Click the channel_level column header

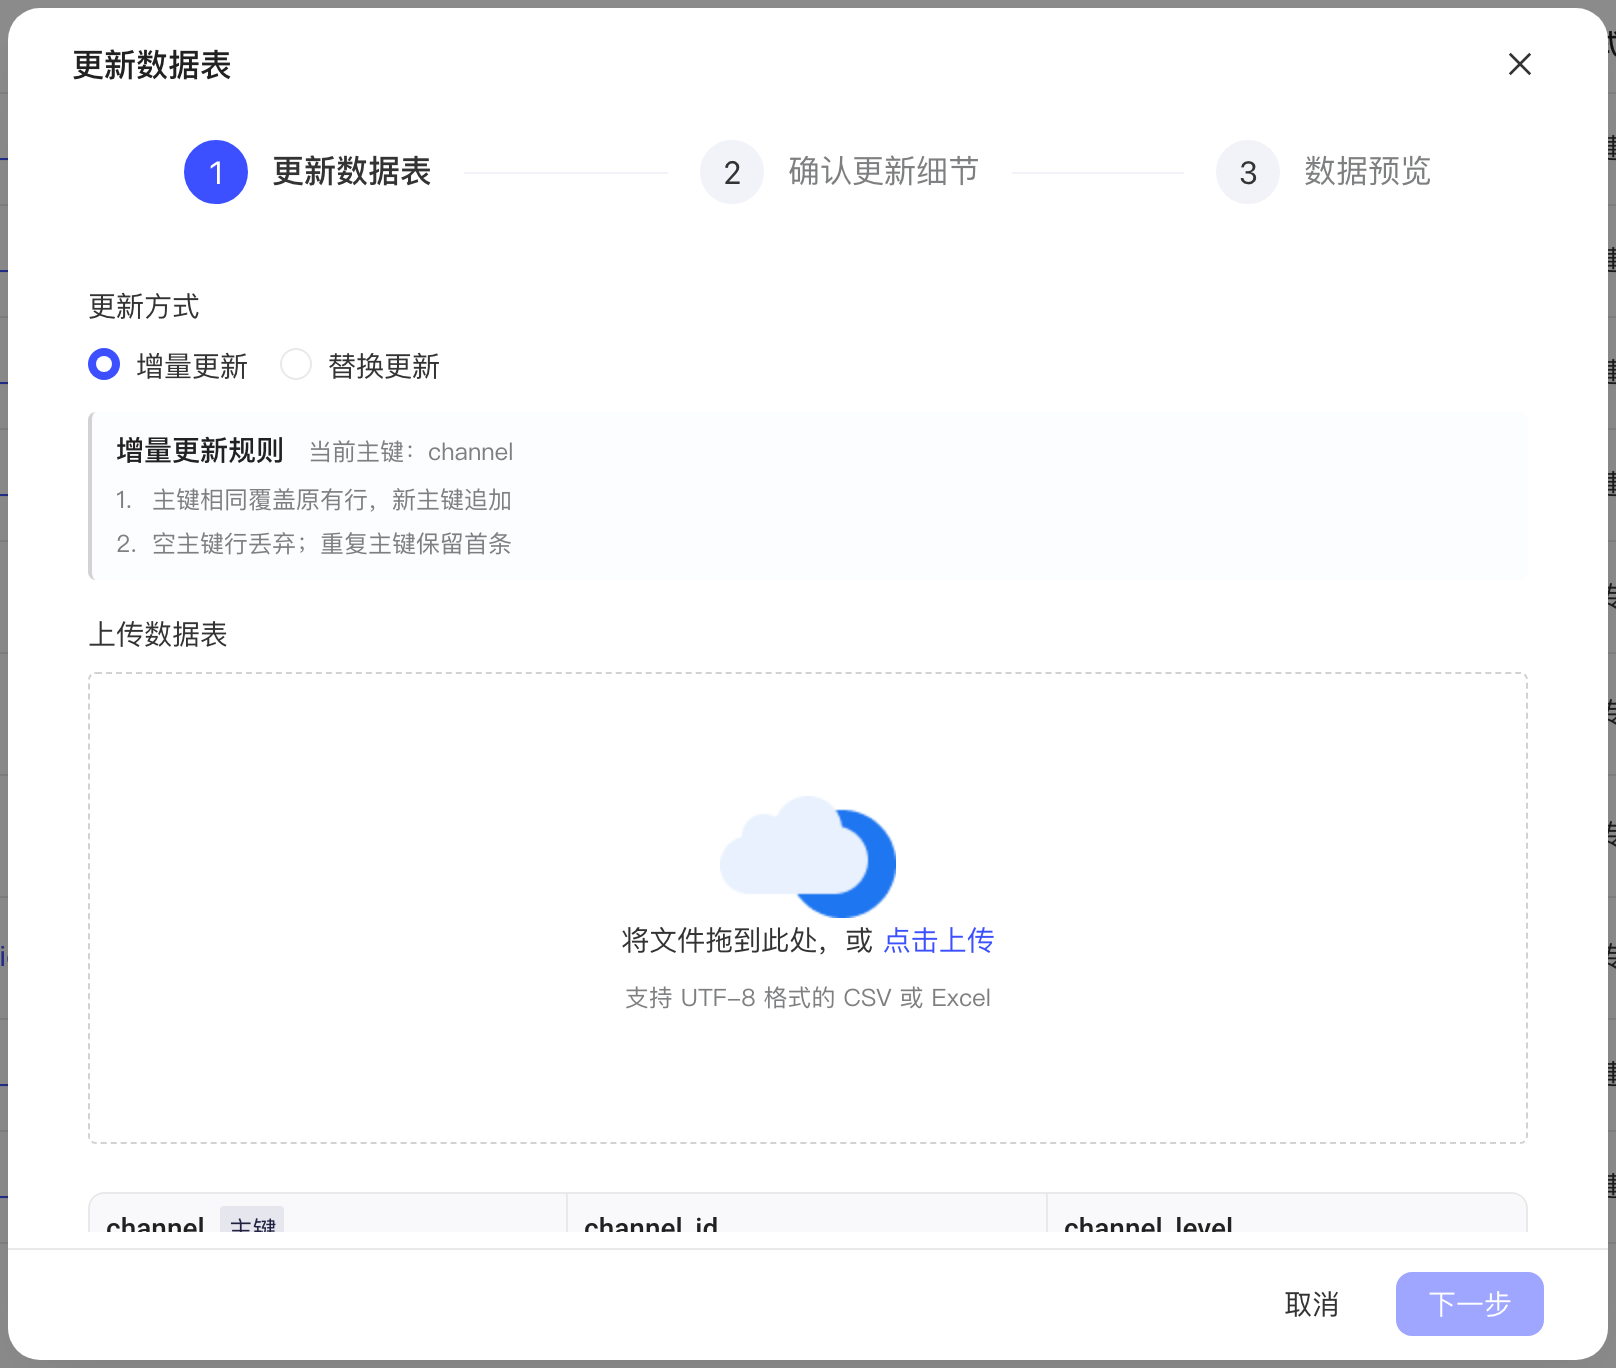point(1286,1214)
